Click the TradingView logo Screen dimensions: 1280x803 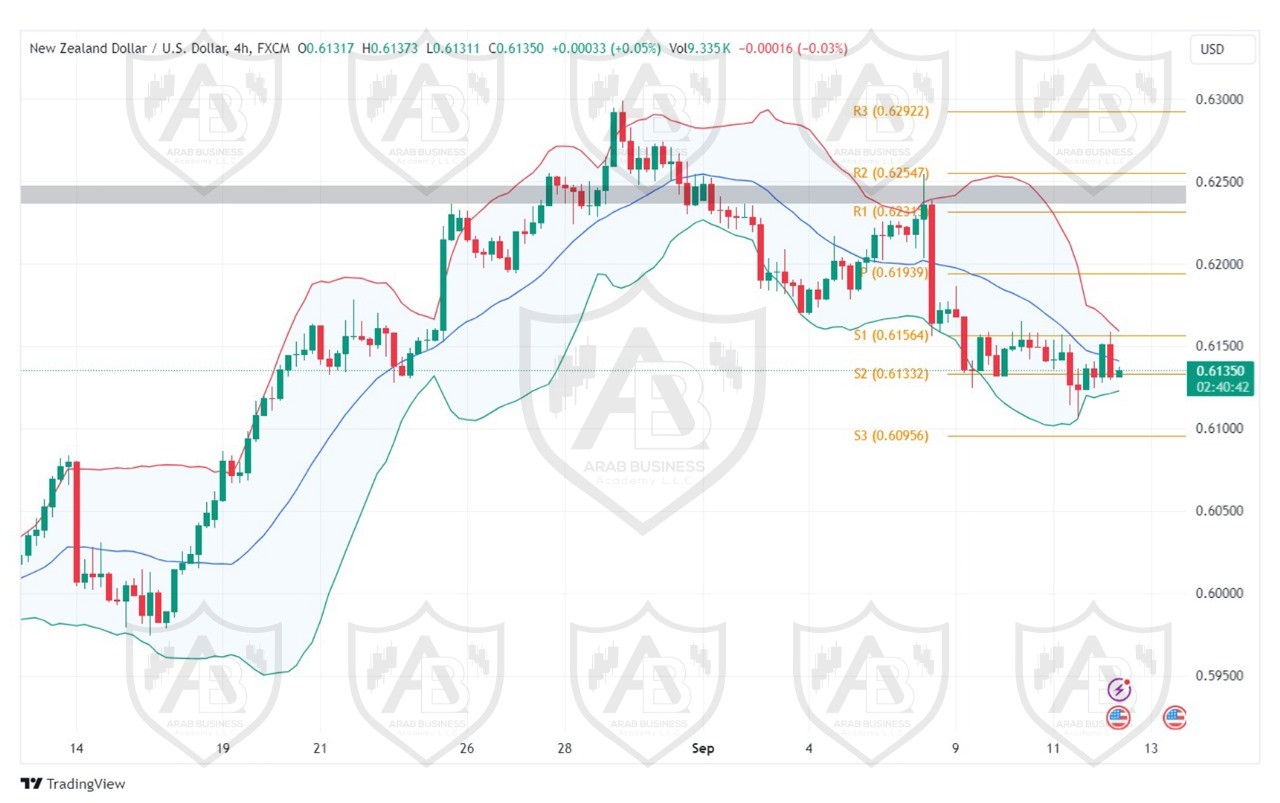coord(74,784)
